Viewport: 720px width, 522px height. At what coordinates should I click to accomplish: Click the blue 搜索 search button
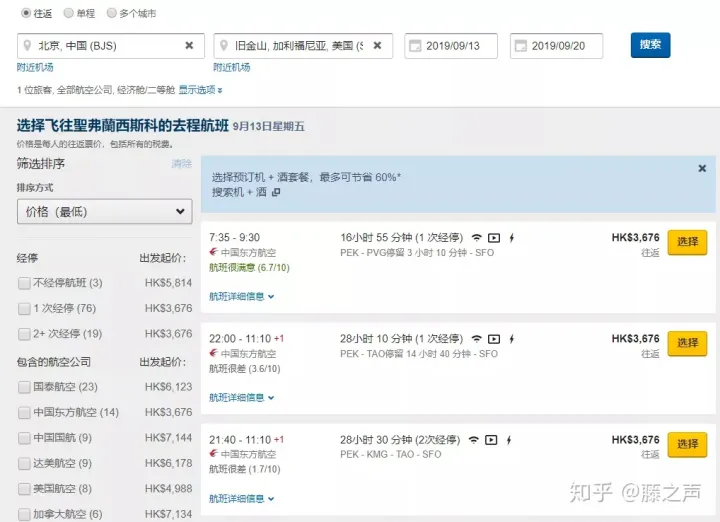click(x=651, y=45)
